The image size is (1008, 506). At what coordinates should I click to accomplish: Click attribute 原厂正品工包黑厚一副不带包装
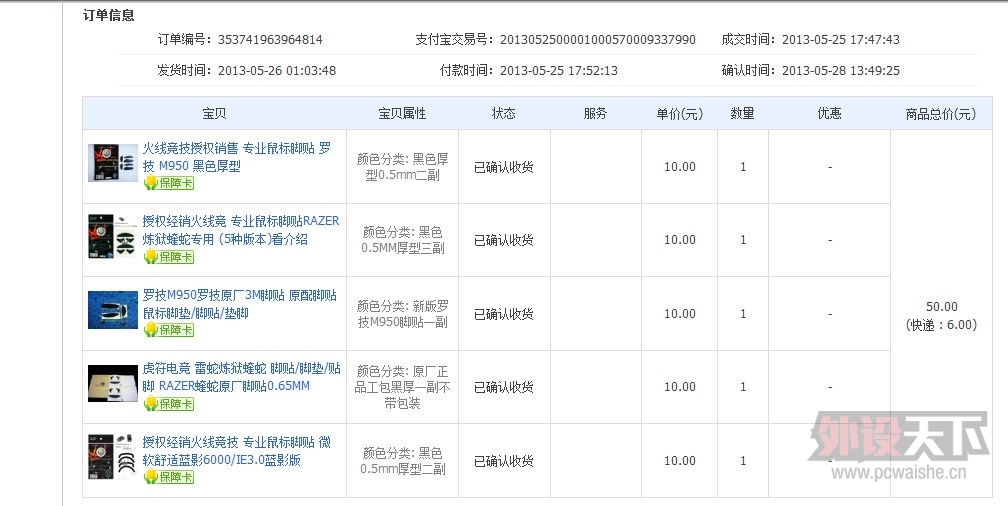coord(402,387)
